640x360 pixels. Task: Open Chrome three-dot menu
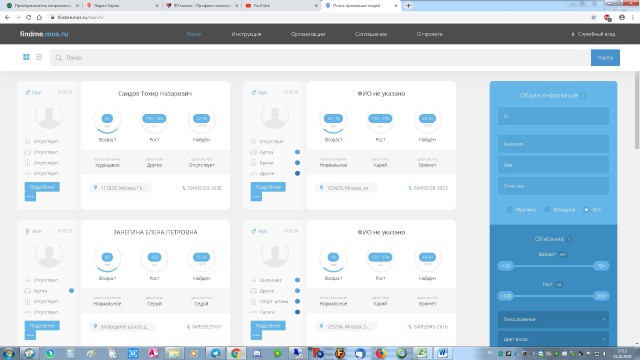pyautogui.click(x=633, y=17)
